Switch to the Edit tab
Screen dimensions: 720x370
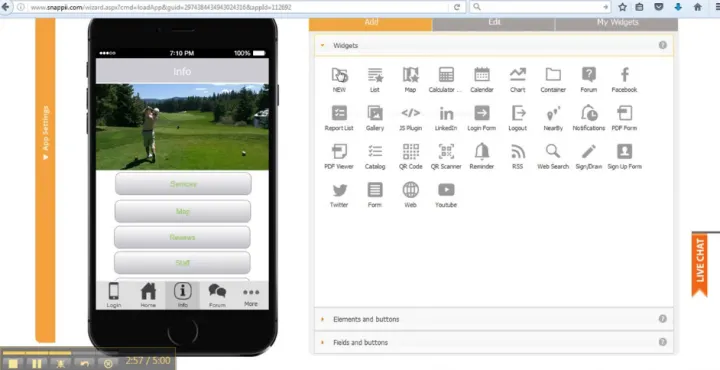pyautogui.click(x=494, y=22)
